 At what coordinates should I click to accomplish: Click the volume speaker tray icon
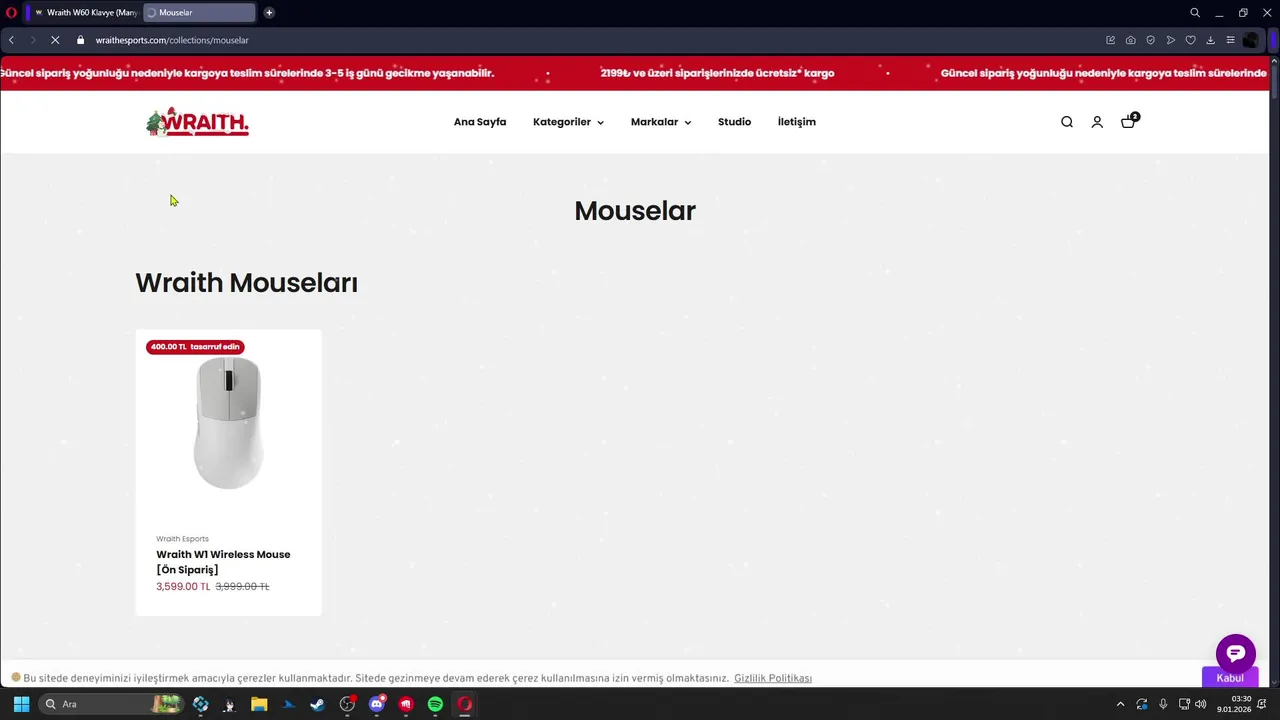[x=1200, y=704]
